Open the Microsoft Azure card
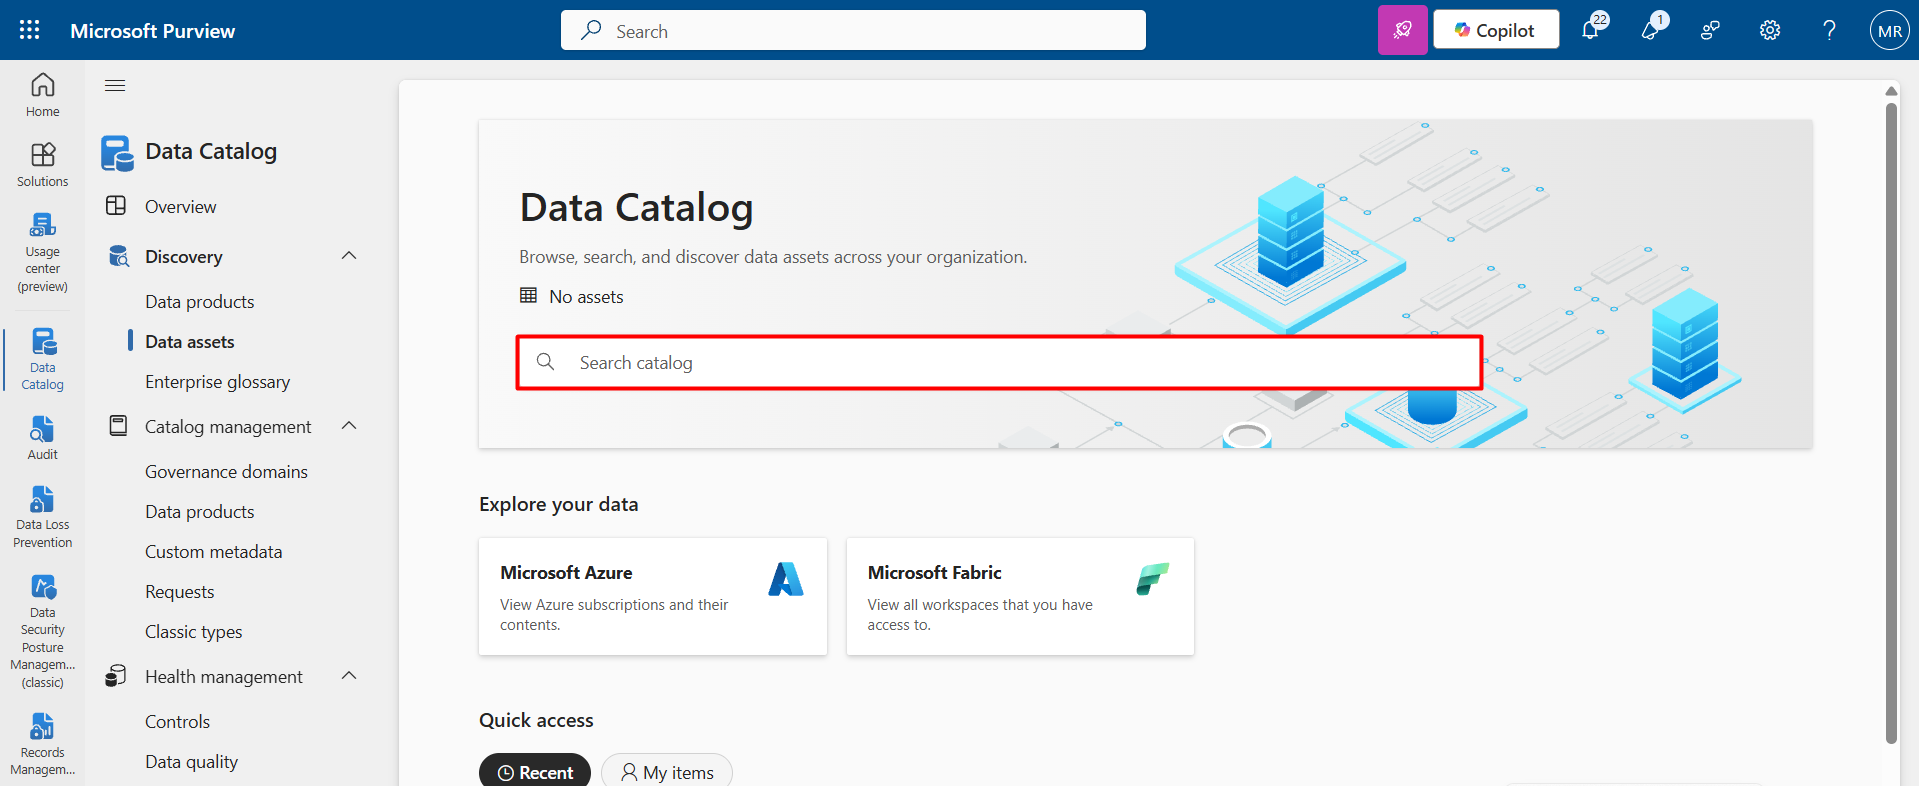 (653, 597)
